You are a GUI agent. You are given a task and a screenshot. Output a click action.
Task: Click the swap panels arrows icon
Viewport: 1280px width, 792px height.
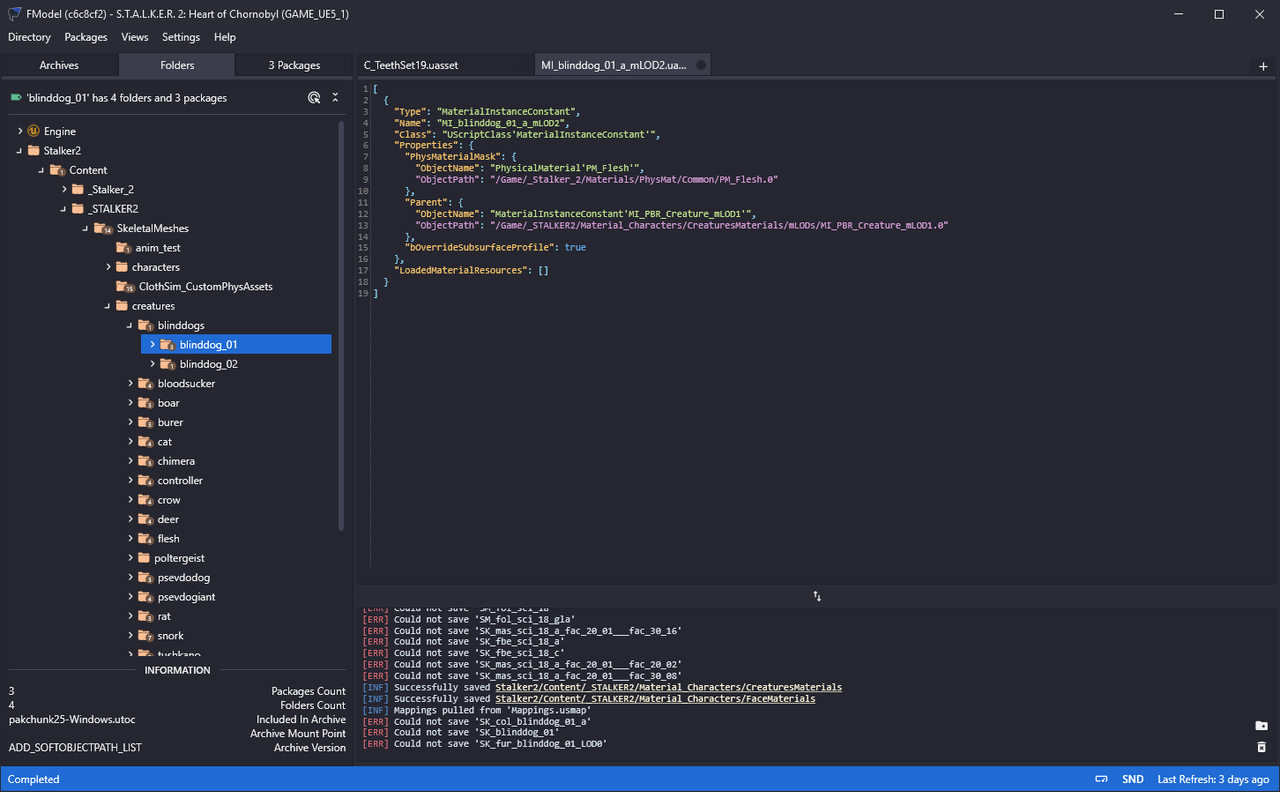tap(817, 596)
